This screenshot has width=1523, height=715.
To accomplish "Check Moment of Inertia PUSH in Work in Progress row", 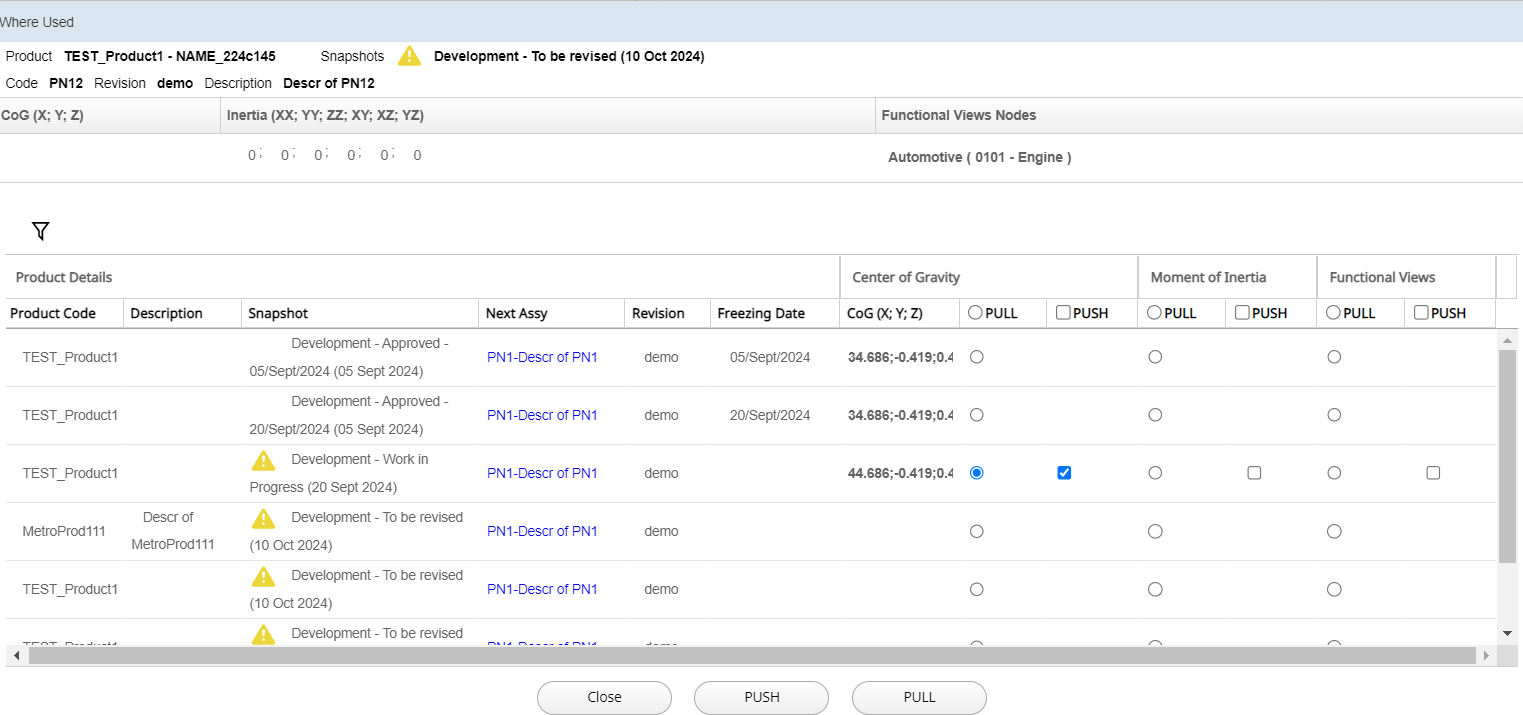I will click(x=1254, y=473).
